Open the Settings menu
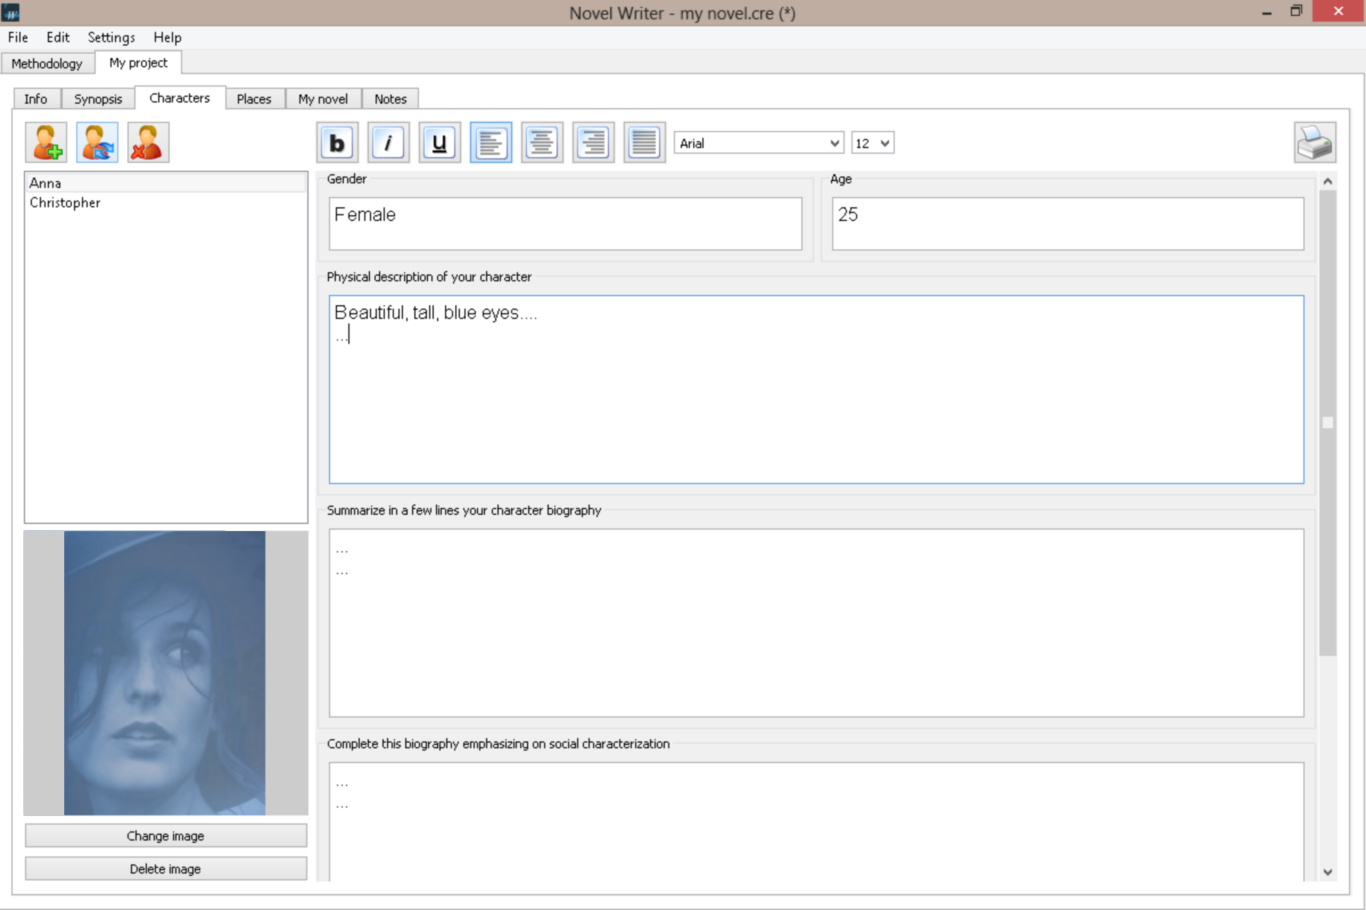 tap(111, 37)
